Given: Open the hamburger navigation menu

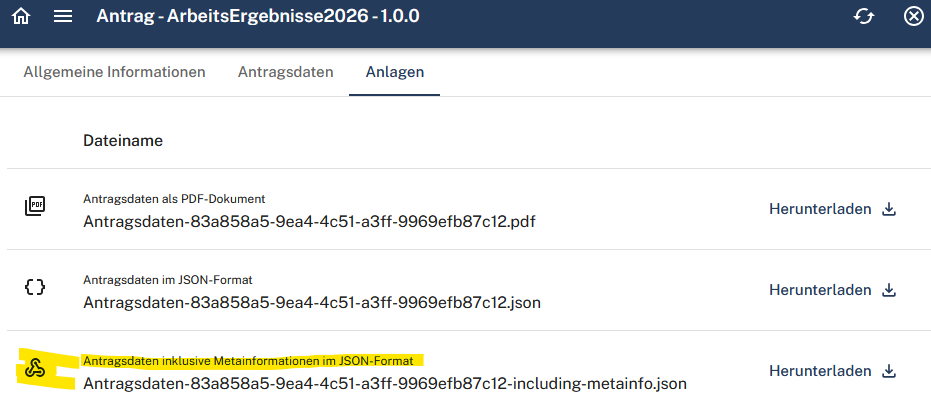Looking at the screenshot, I should click(63, 16).
